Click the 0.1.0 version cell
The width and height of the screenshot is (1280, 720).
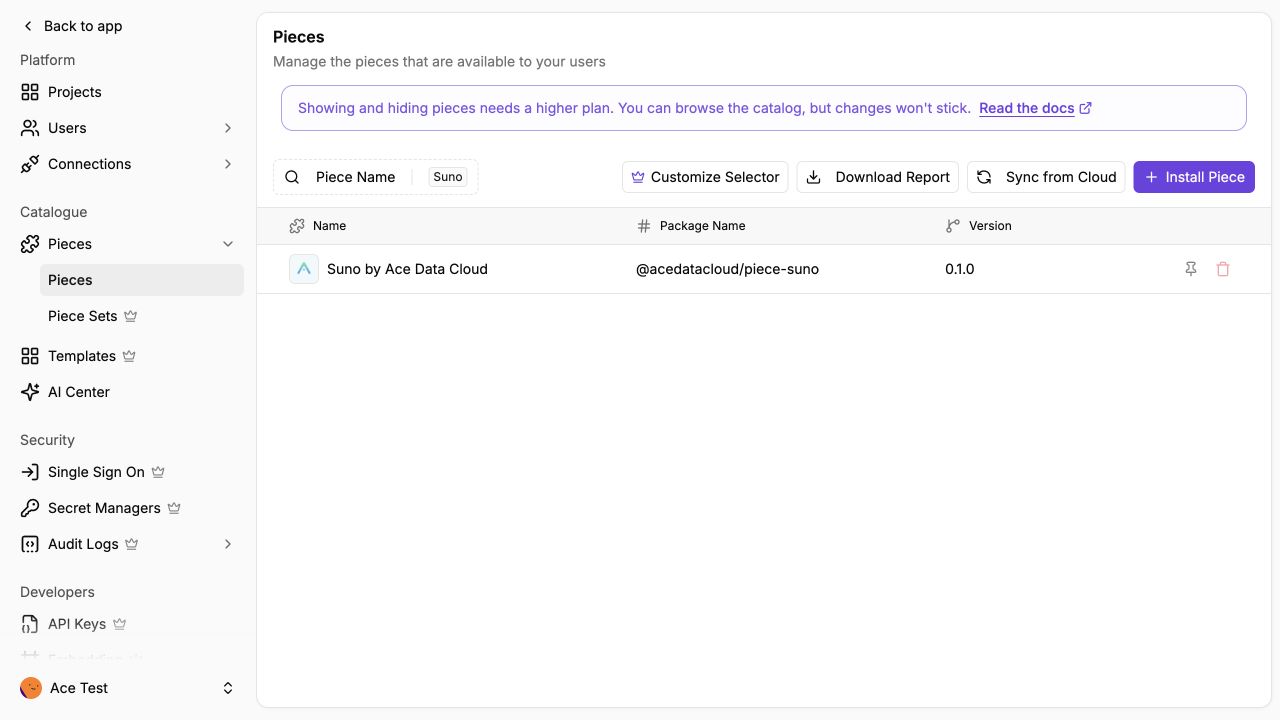click(960, 269)
